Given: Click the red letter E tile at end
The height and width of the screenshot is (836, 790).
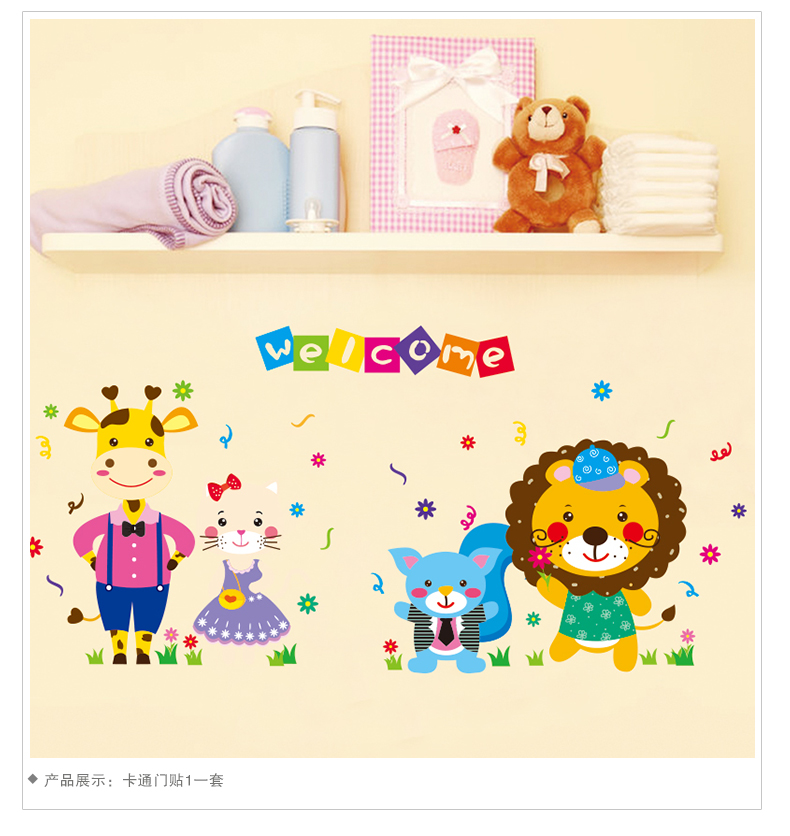Looking at the screenshot, I should tap(494, 356).
